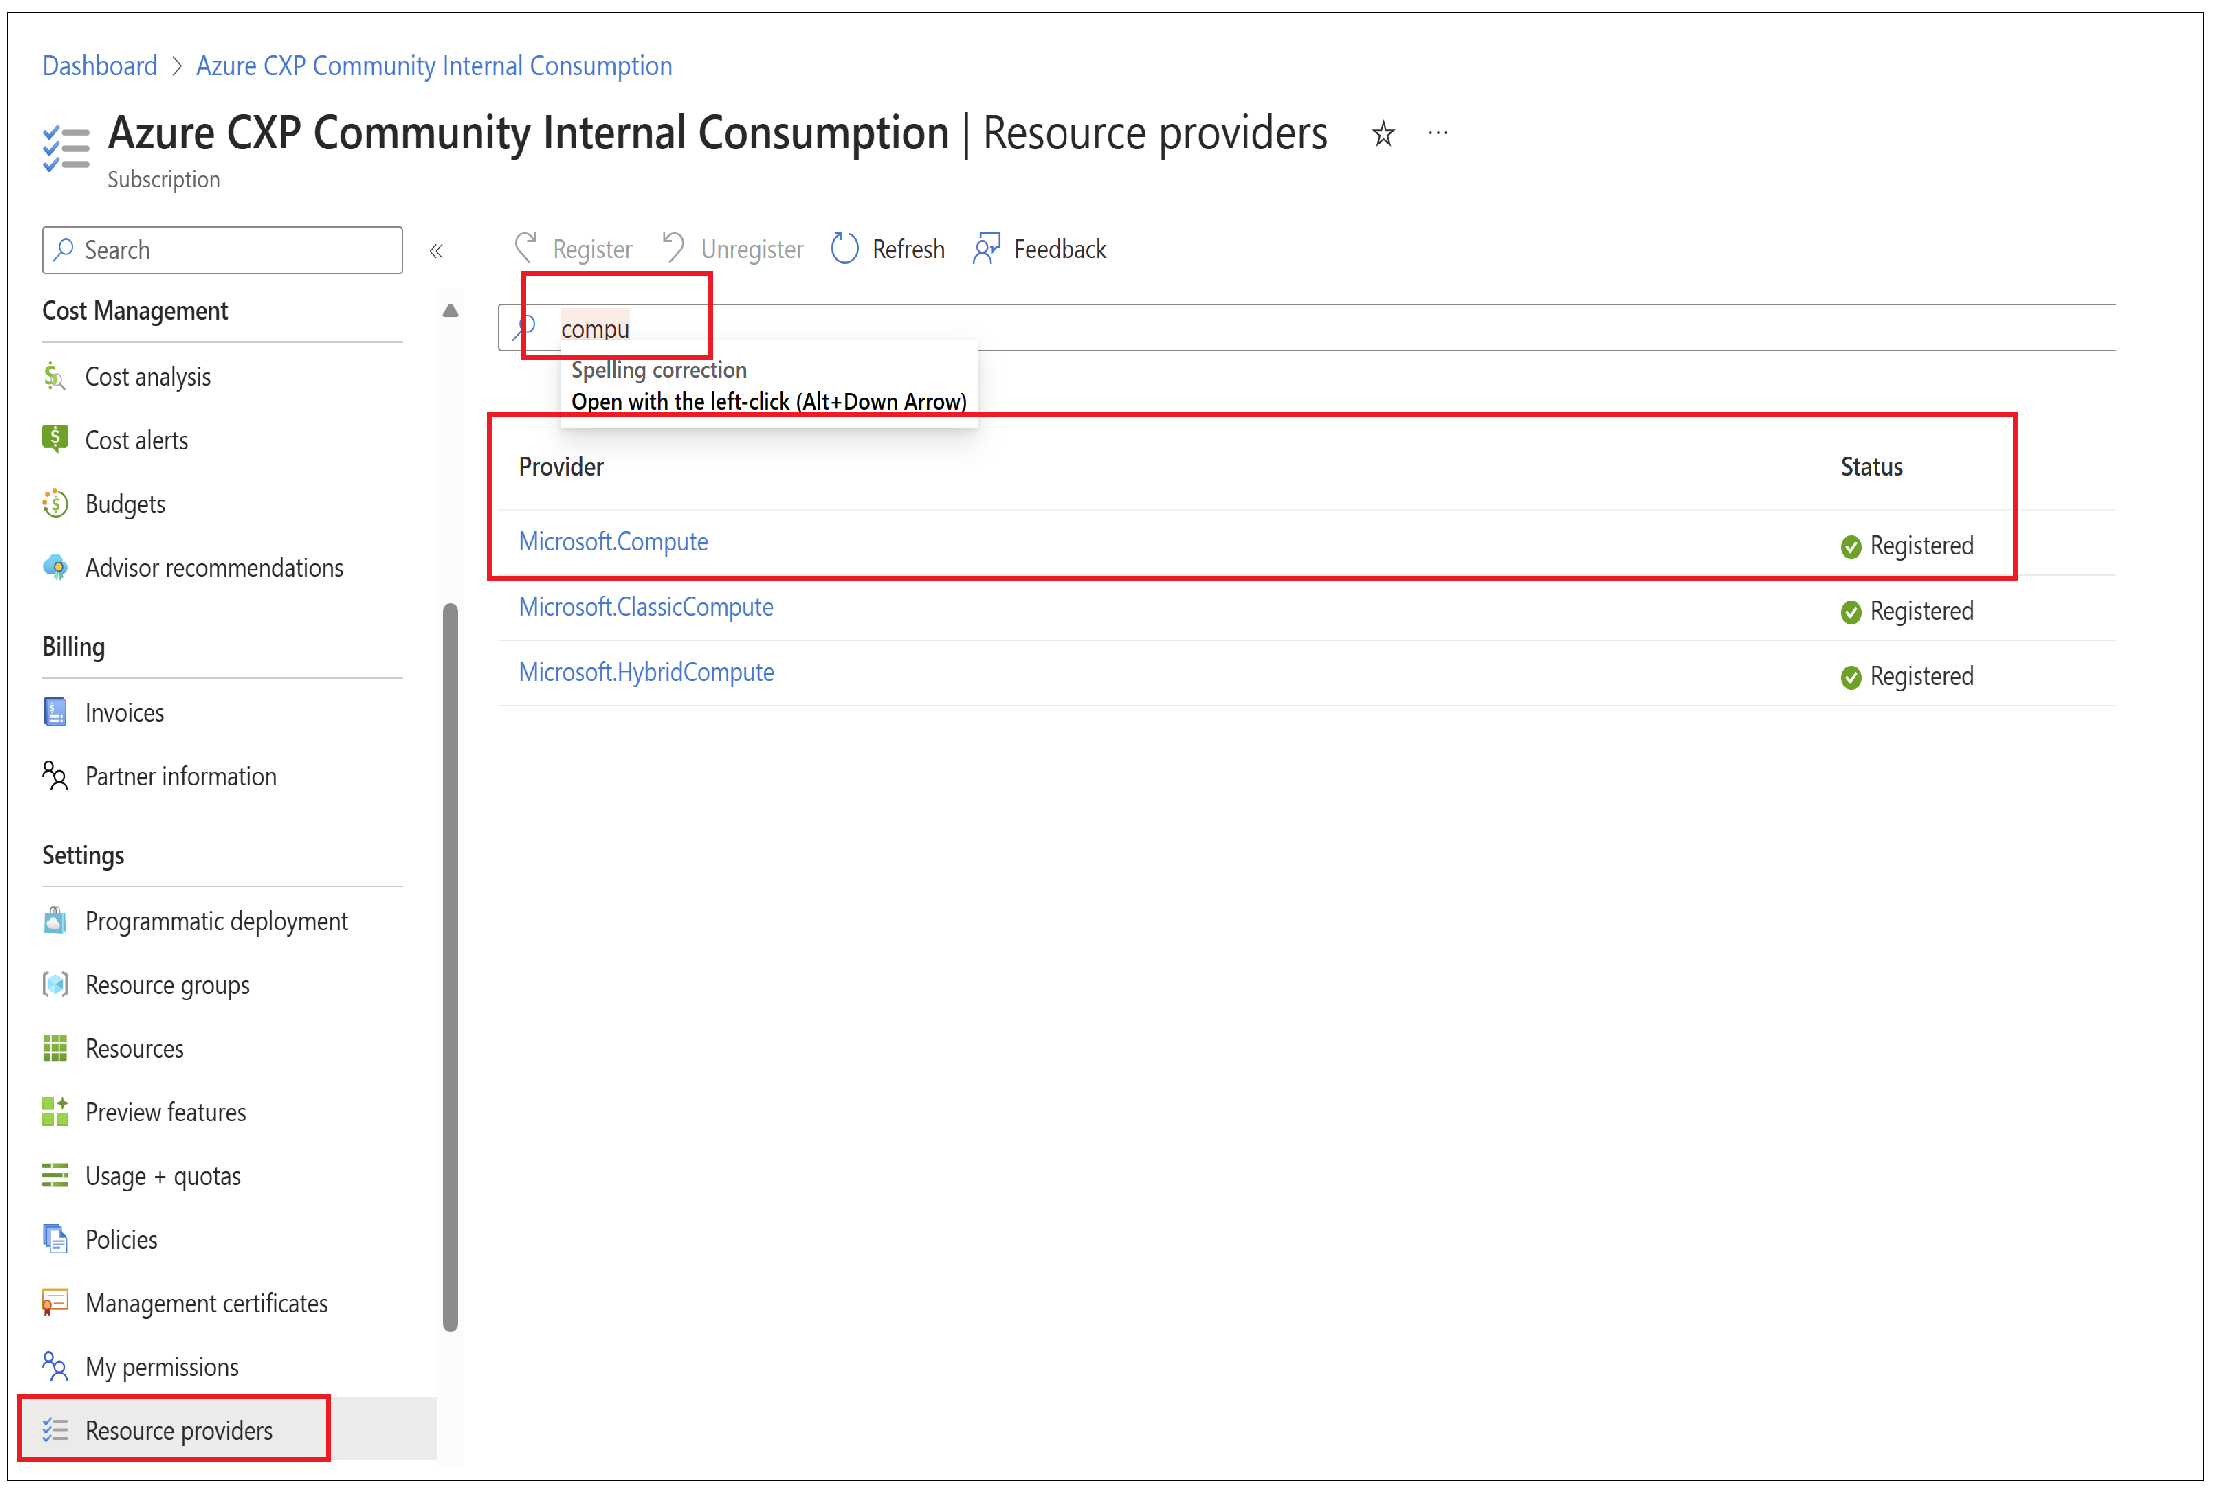The height and width of the screenshot is (1489, 2213).
Task: Open Resource groups
Action: pyautogui.click(x=167, y=985)
